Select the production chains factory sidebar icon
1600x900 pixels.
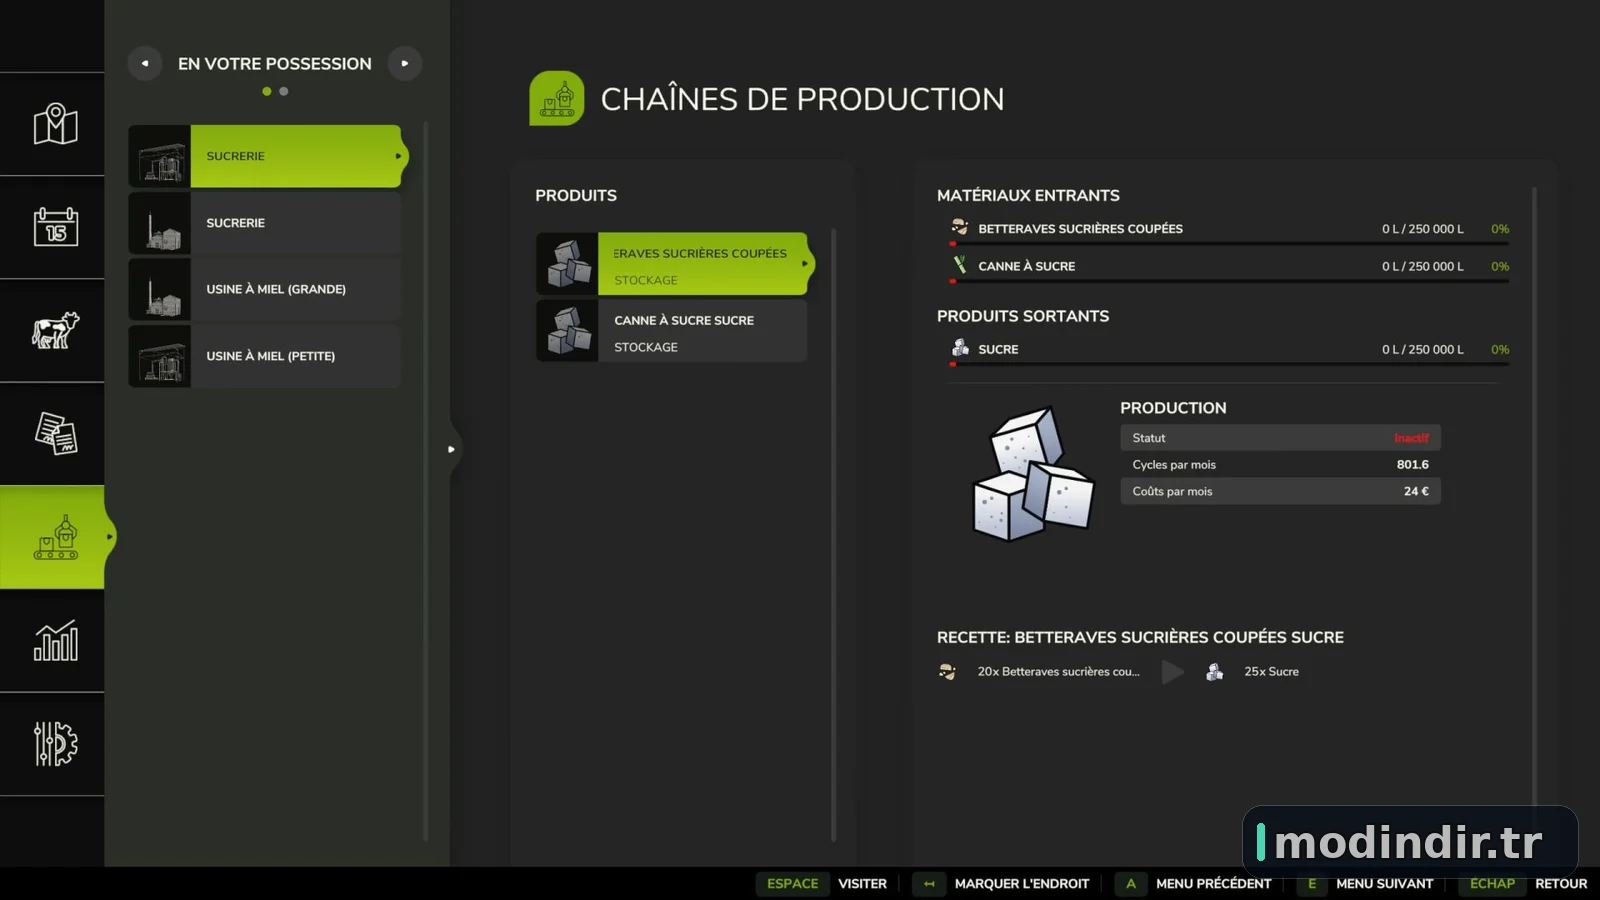click(55, 537)
